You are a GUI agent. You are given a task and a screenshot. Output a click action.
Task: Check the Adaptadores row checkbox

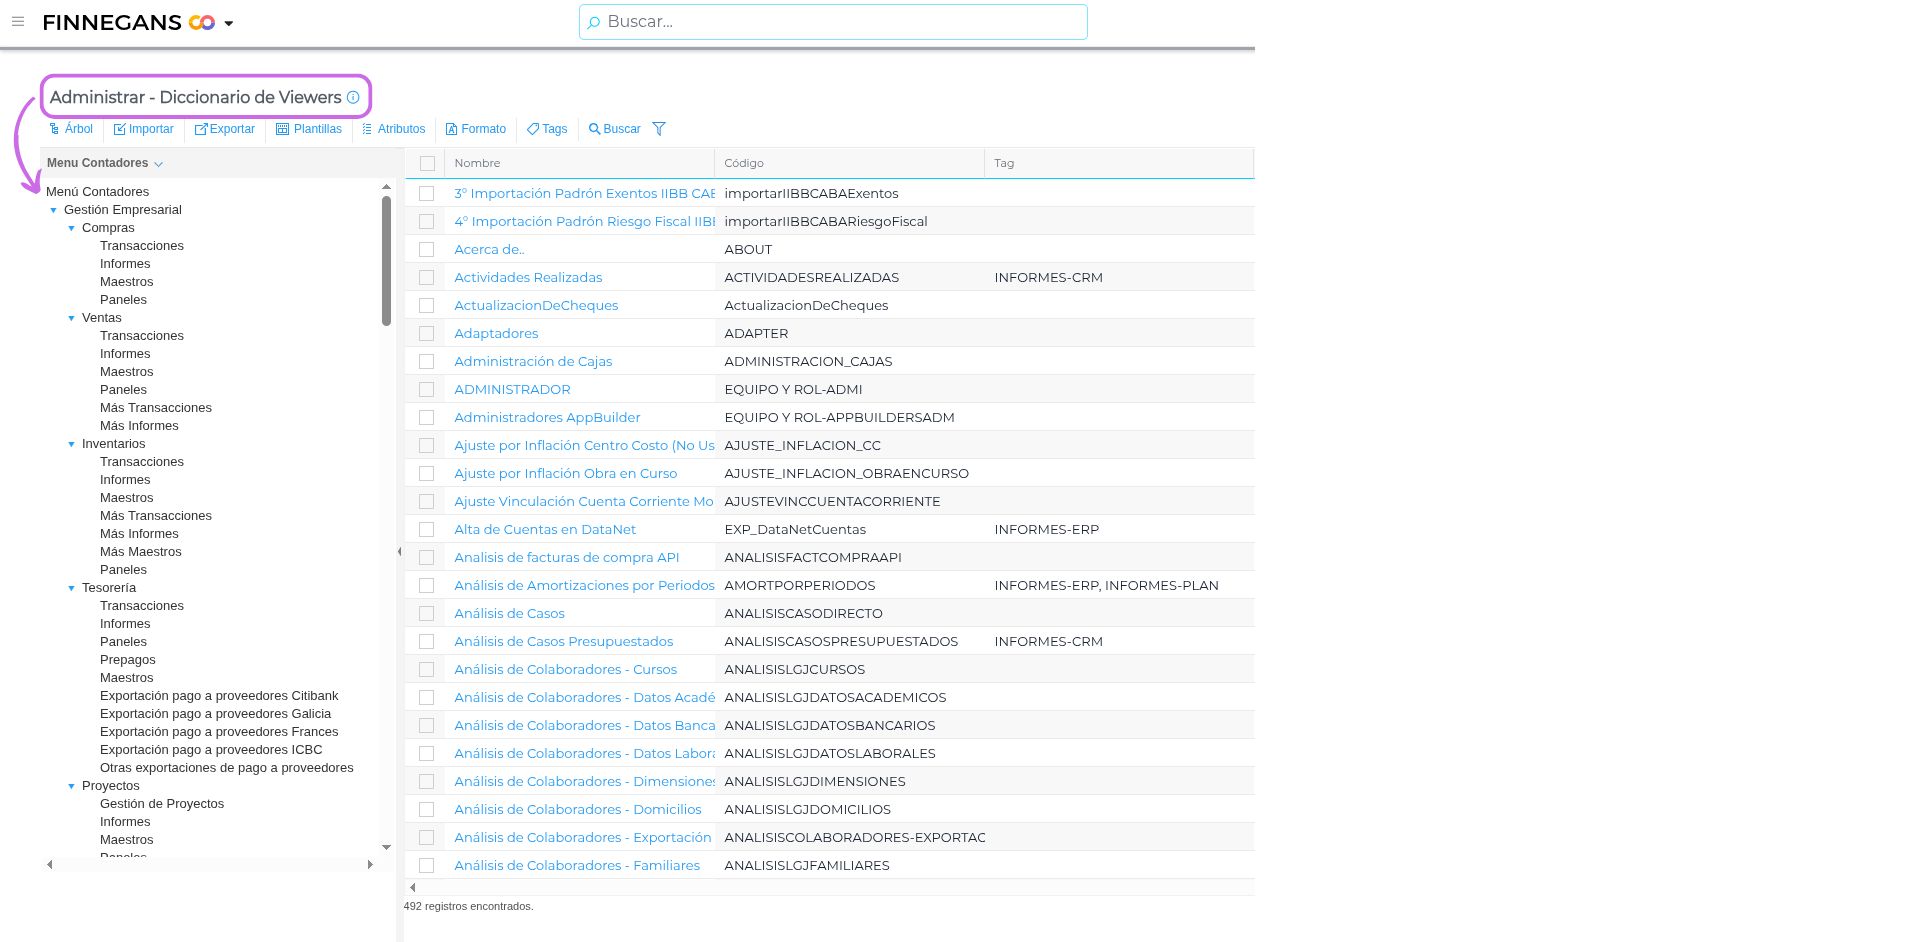(x=427, y=333)
